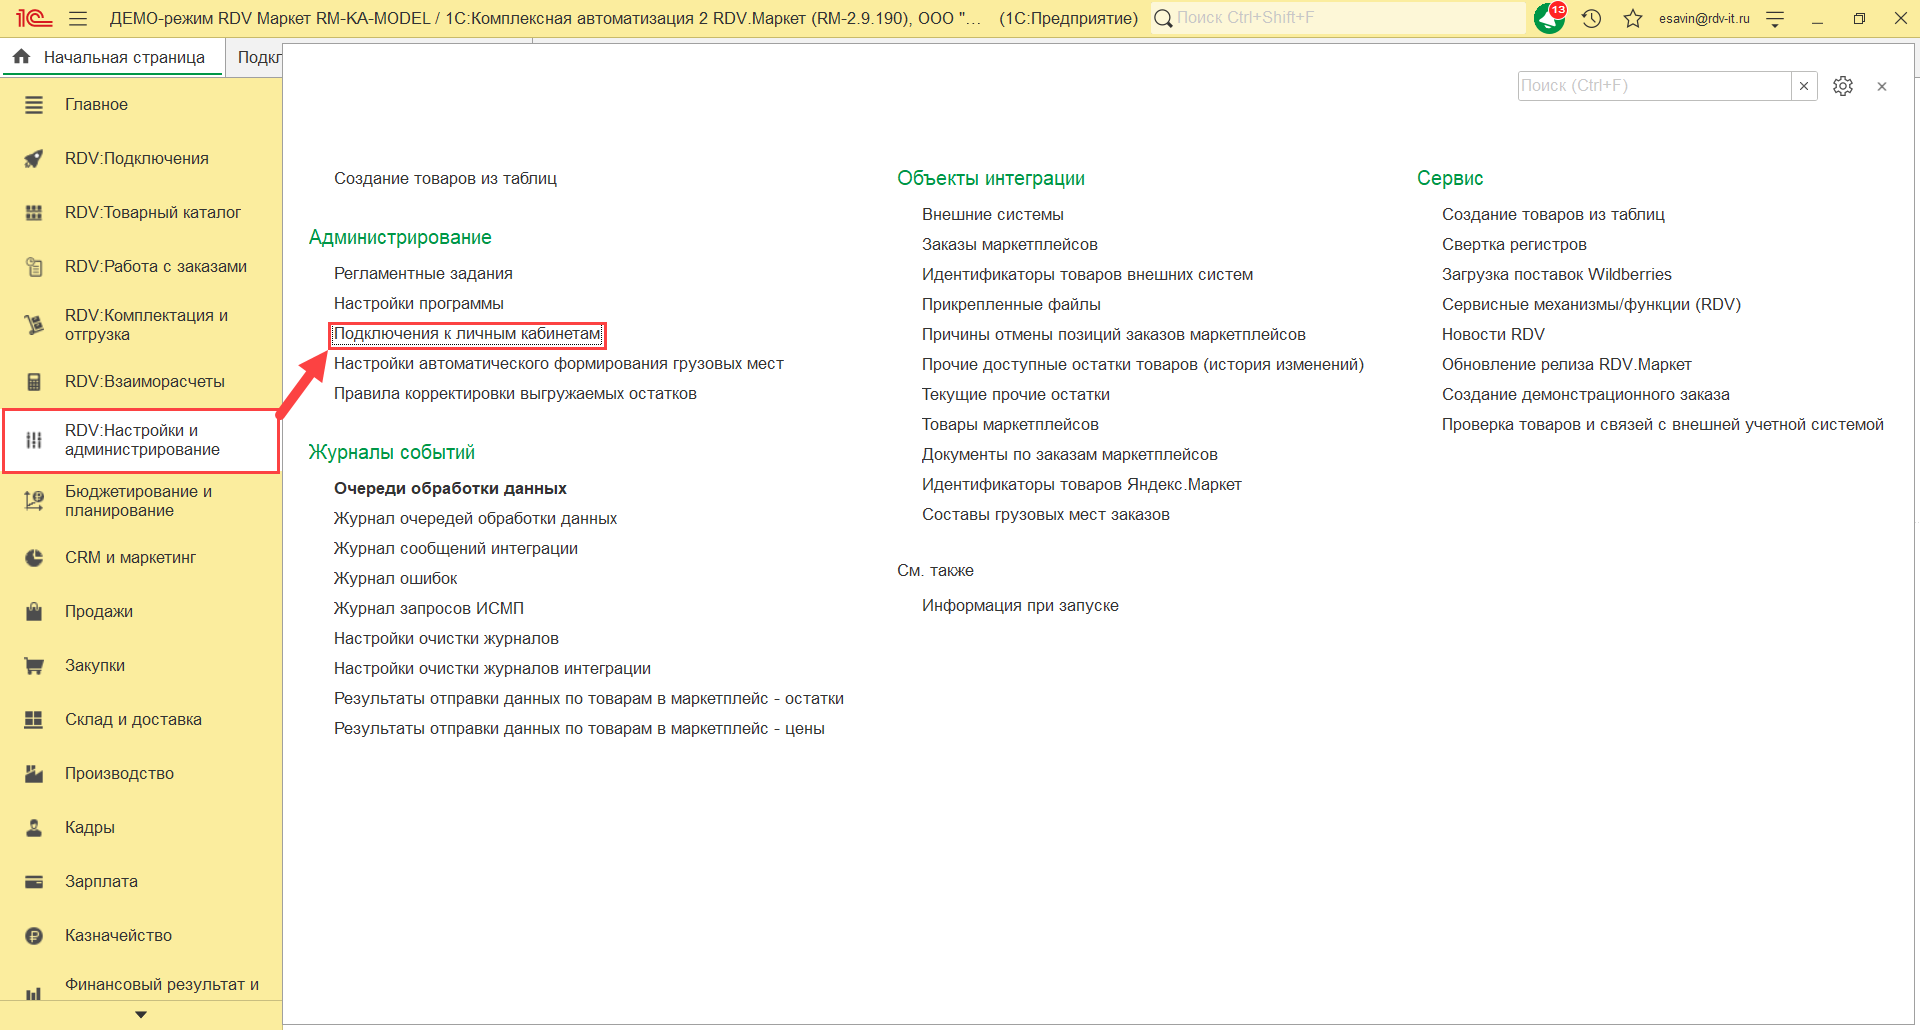Viewport: 1920px width, 1030px height.
Task: Open Обновление релиза RDV.Маркет link
Action: (1567, 365)
